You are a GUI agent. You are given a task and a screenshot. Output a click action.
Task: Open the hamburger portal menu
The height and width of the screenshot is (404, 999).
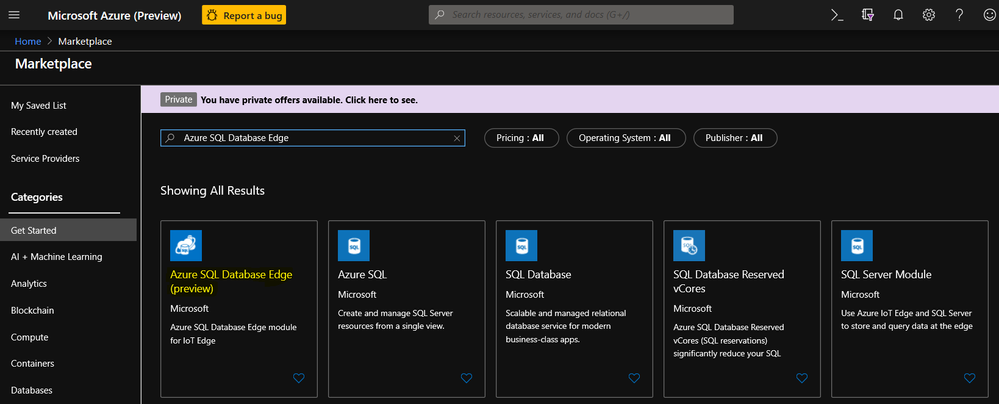coord(14,15)
